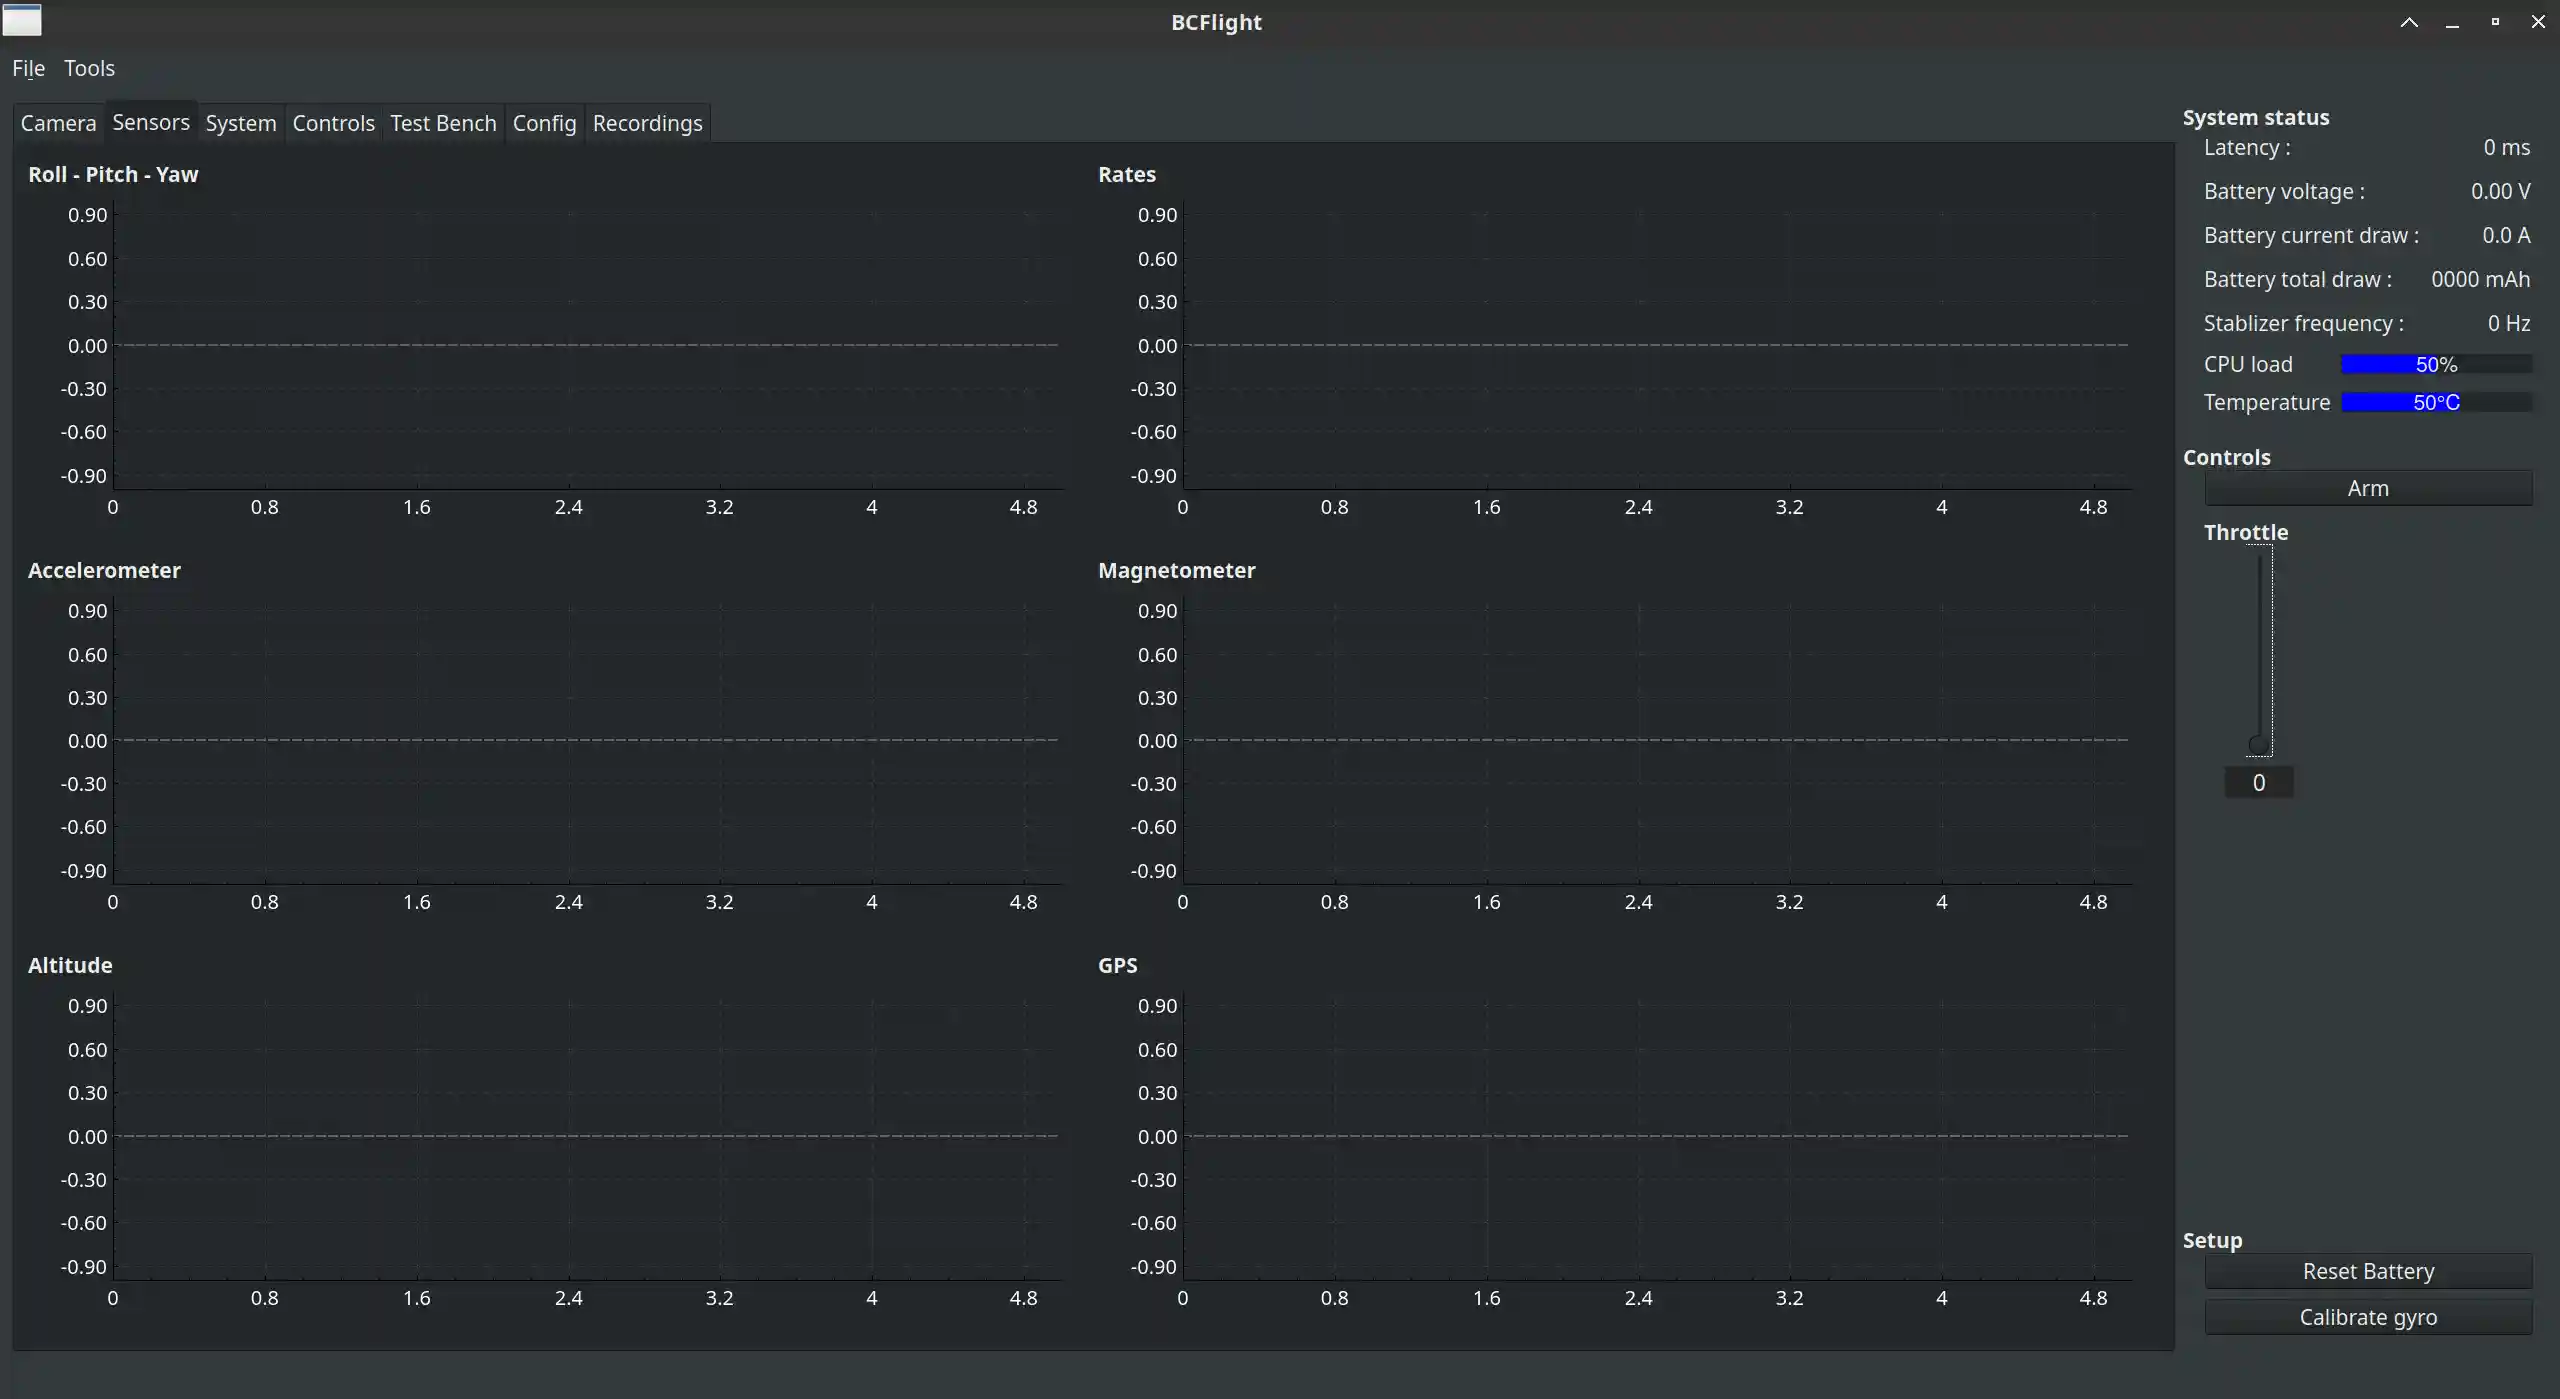
Task: Open the Sensors tab
Action: 150,122
